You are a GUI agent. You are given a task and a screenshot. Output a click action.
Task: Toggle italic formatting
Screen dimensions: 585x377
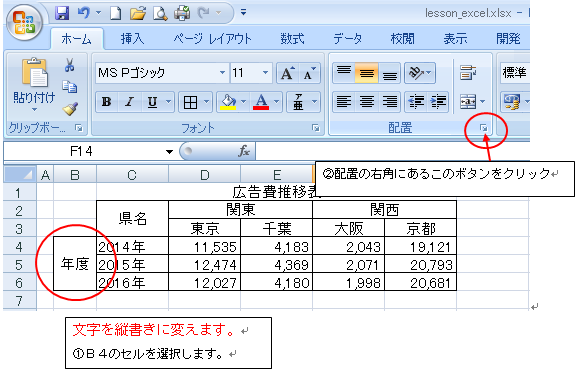click(129, 102)
